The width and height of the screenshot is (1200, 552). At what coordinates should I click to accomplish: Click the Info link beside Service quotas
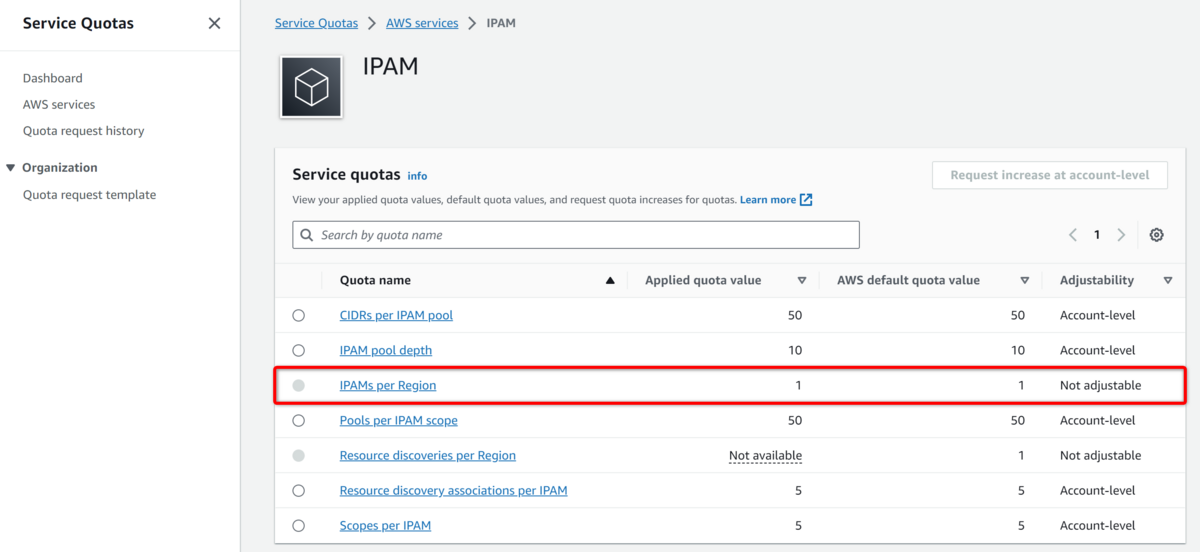pos(417,176)
